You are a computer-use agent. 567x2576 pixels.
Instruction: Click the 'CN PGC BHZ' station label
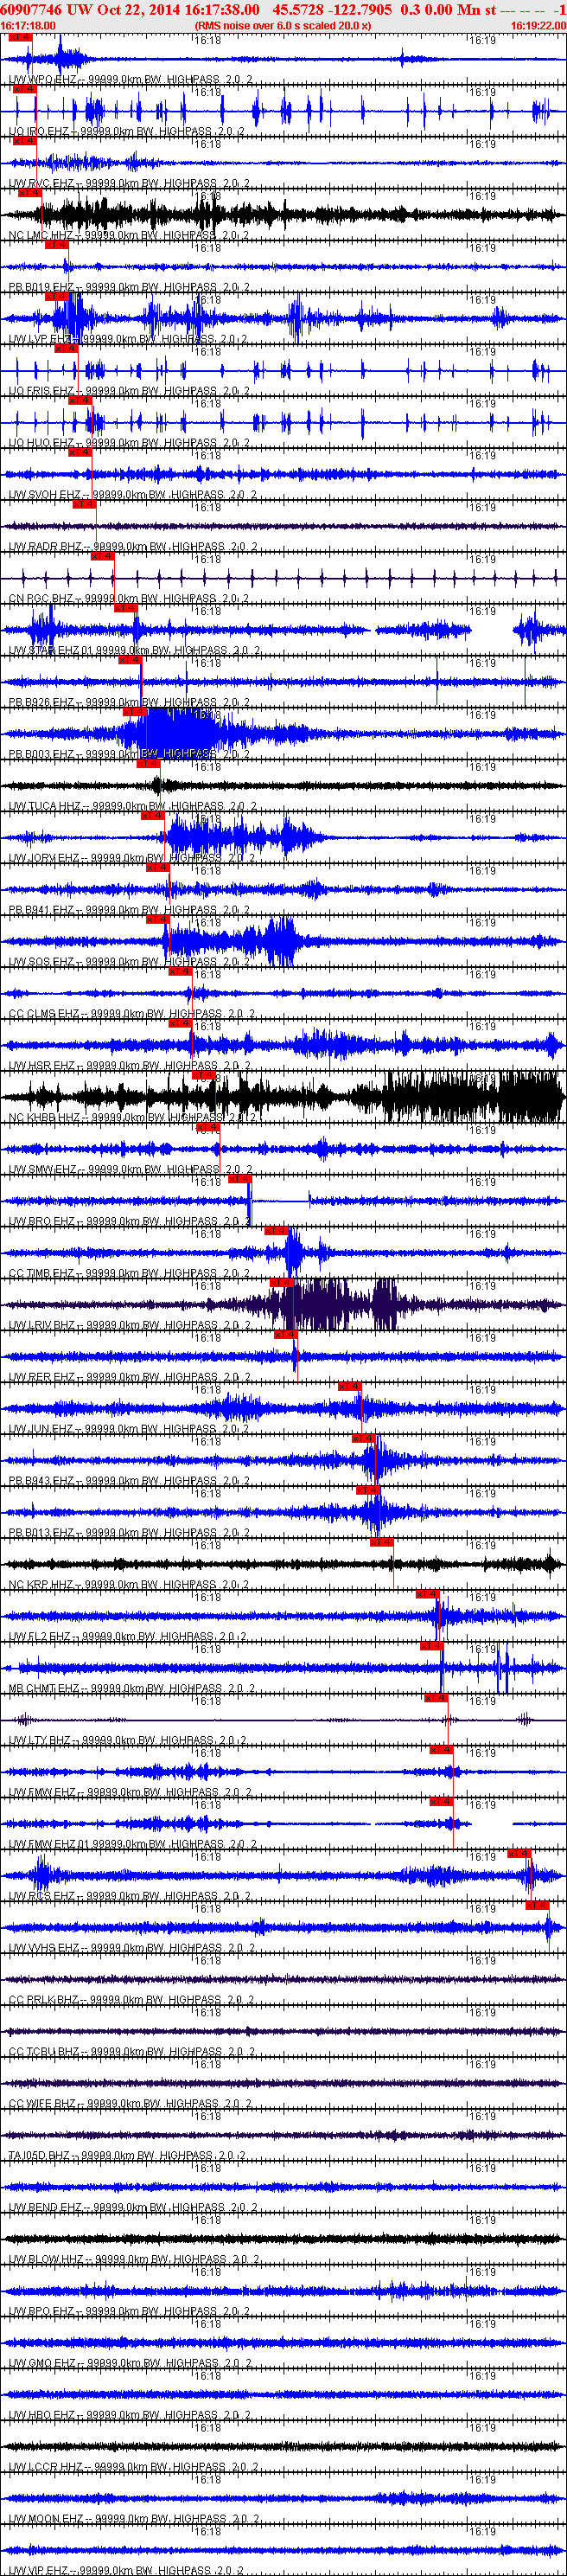42,599
